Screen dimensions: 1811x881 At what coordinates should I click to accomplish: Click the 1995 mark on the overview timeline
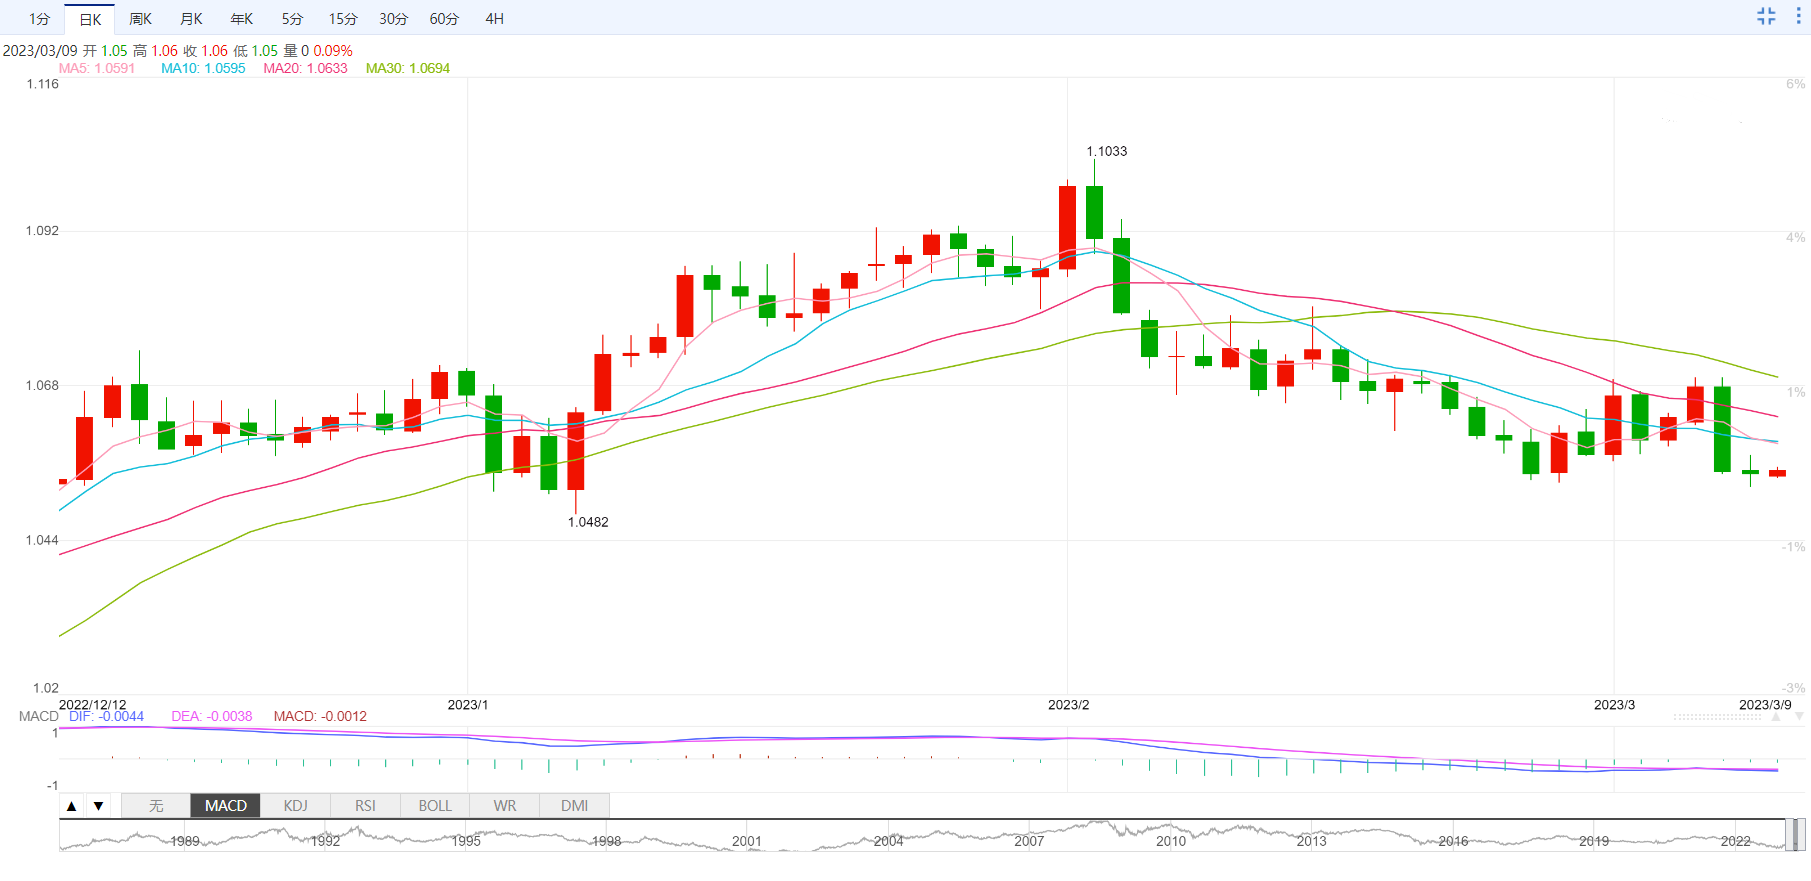click(466, 841)
